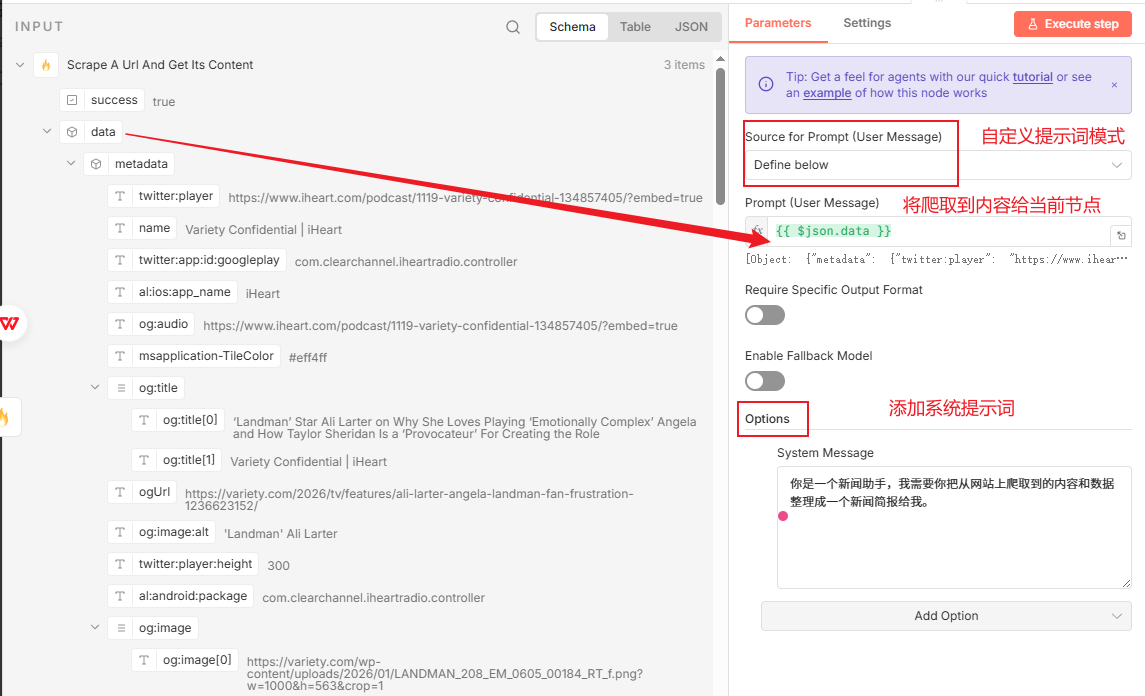Click the text icon for og:image:alt

(120, 532)
